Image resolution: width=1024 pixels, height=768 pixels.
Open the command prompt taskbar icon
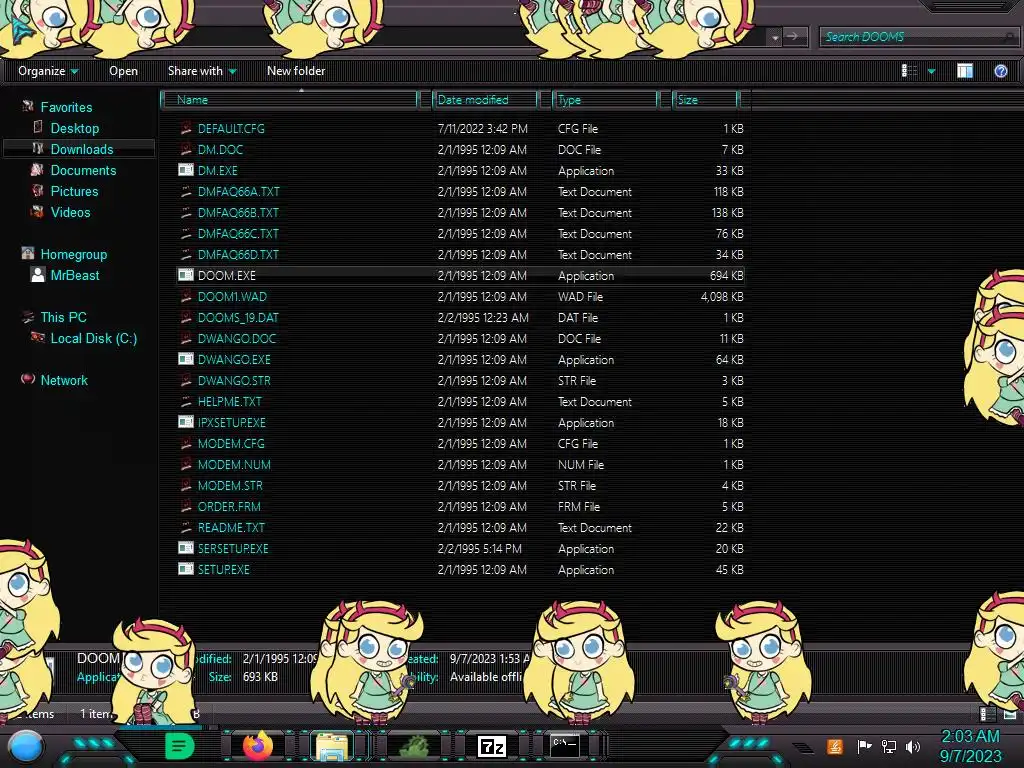(x=565, y=745)
